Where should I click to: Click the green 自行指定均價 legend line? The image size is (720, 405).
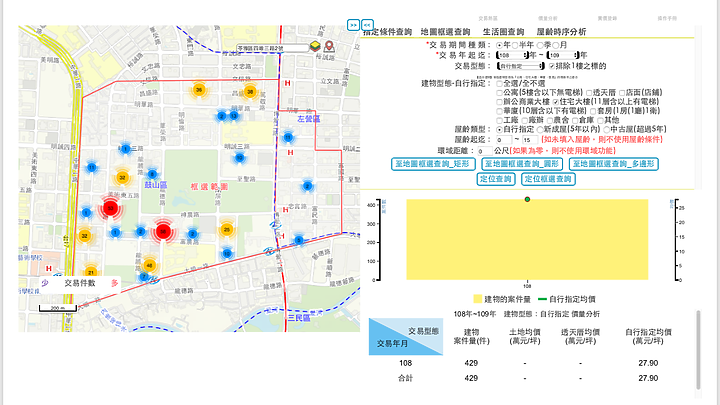click(x=542, y=299)
